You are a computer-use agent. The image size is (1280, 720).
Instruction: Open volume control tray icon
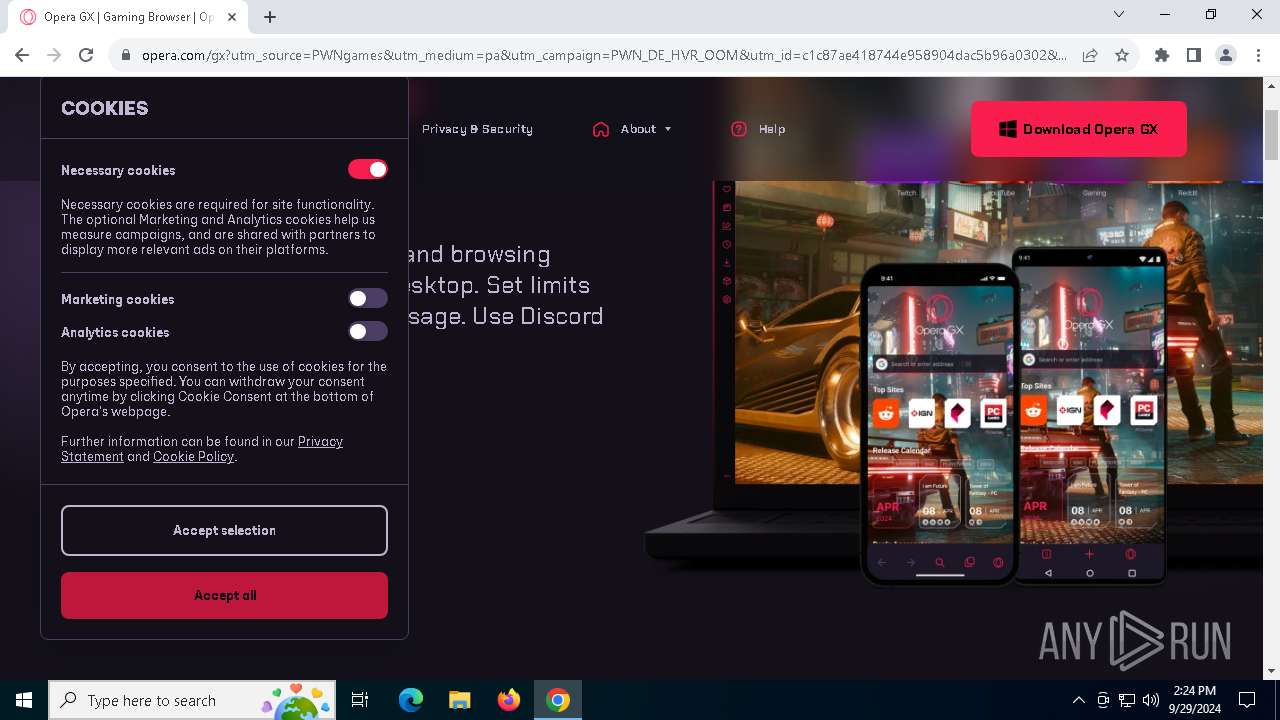(x=1151, y=700)
